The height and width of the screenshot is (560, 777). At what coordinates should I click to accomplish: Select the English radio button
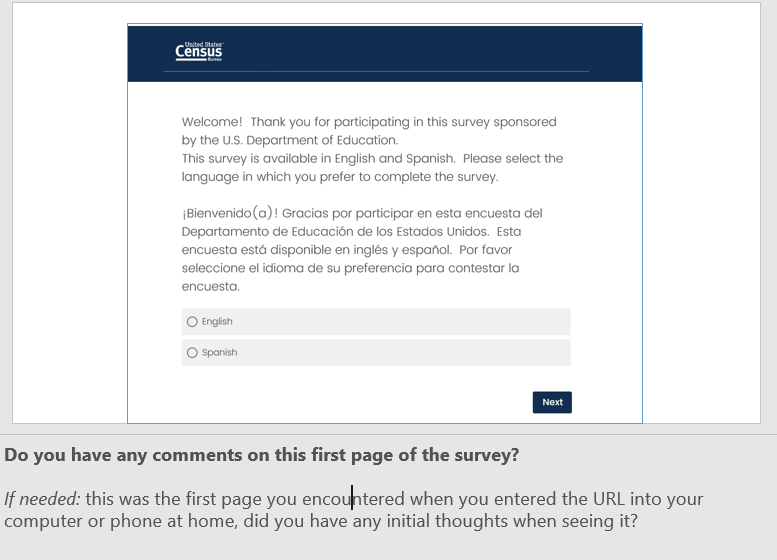pos(192,322)
